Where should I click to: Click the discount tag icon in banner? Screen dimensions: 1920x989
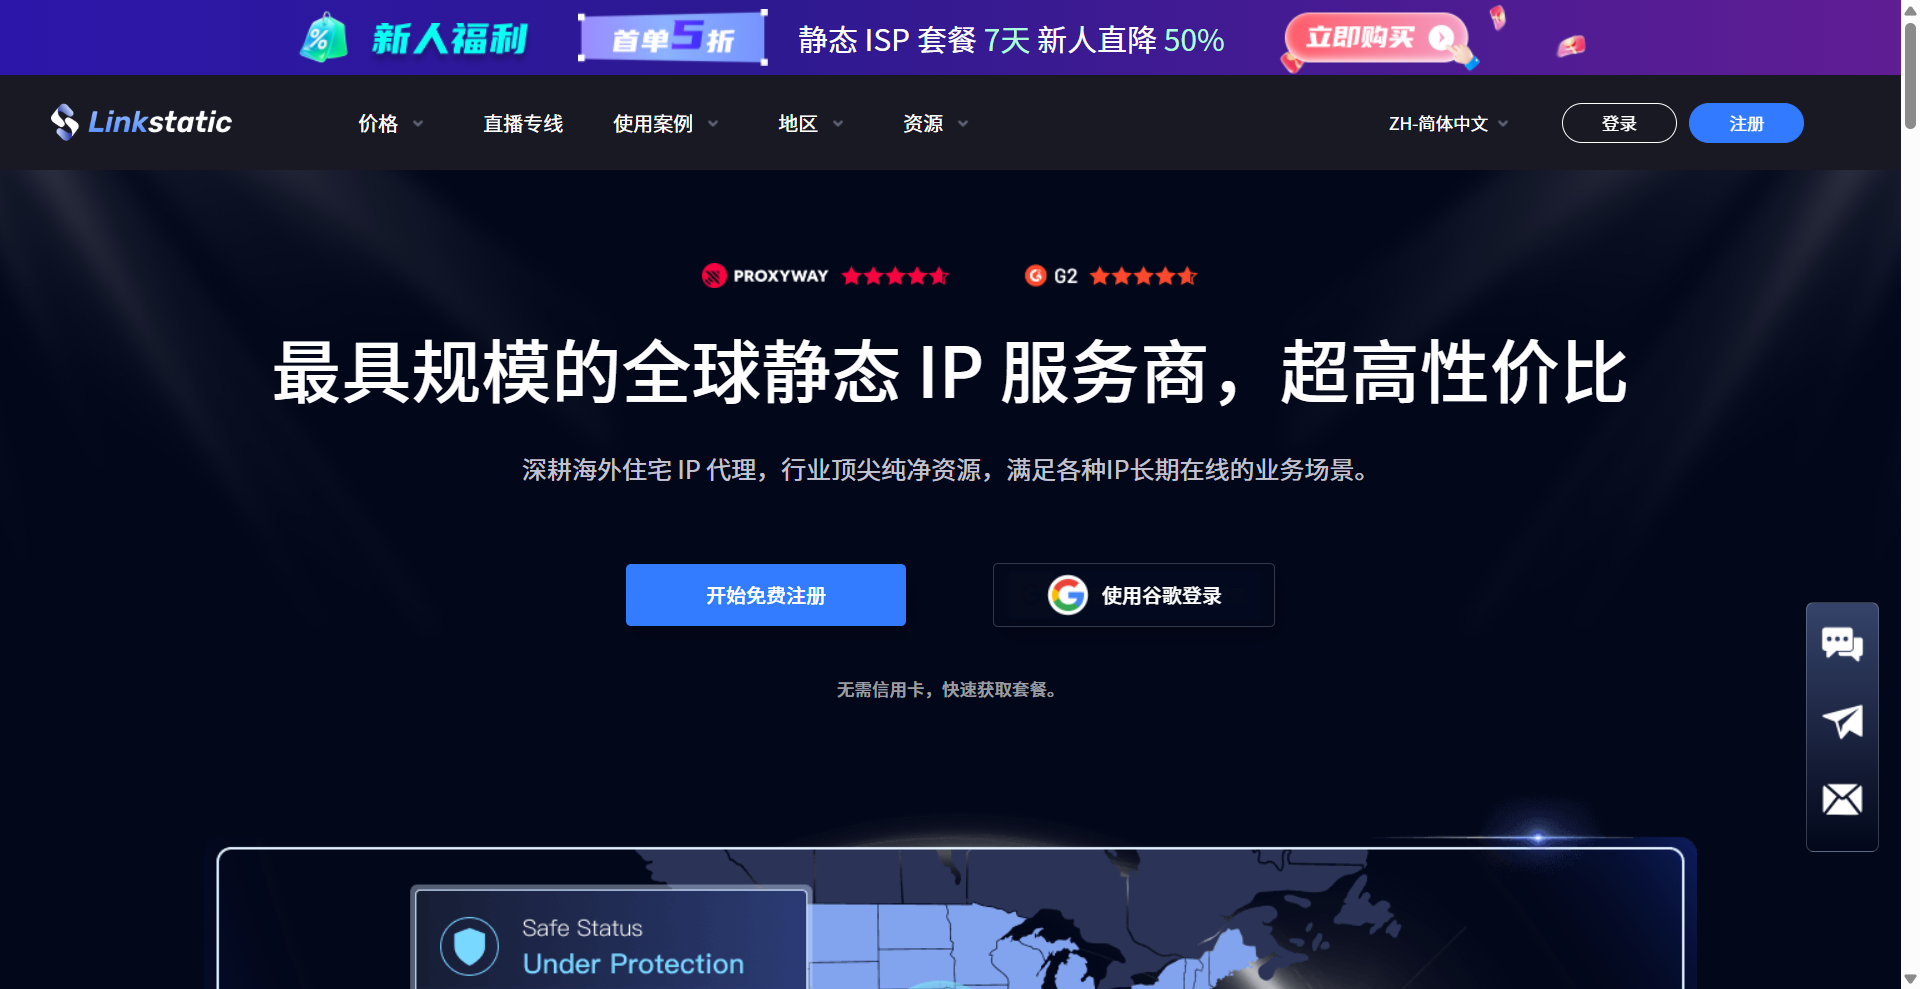(323, 38)
